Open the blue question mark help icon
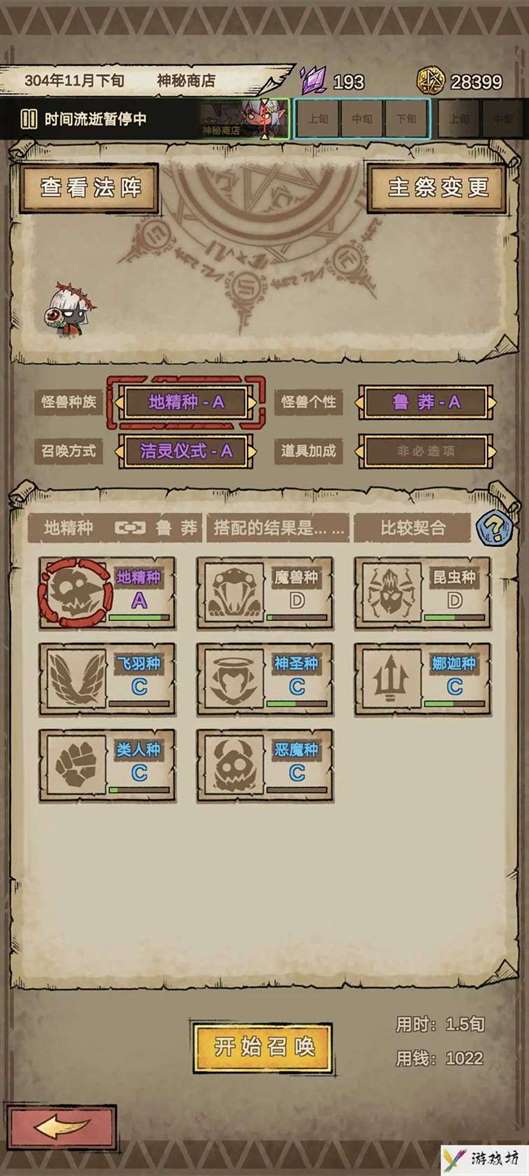The height and width of the screenshot is (1176, 529). tap(494, 526)
